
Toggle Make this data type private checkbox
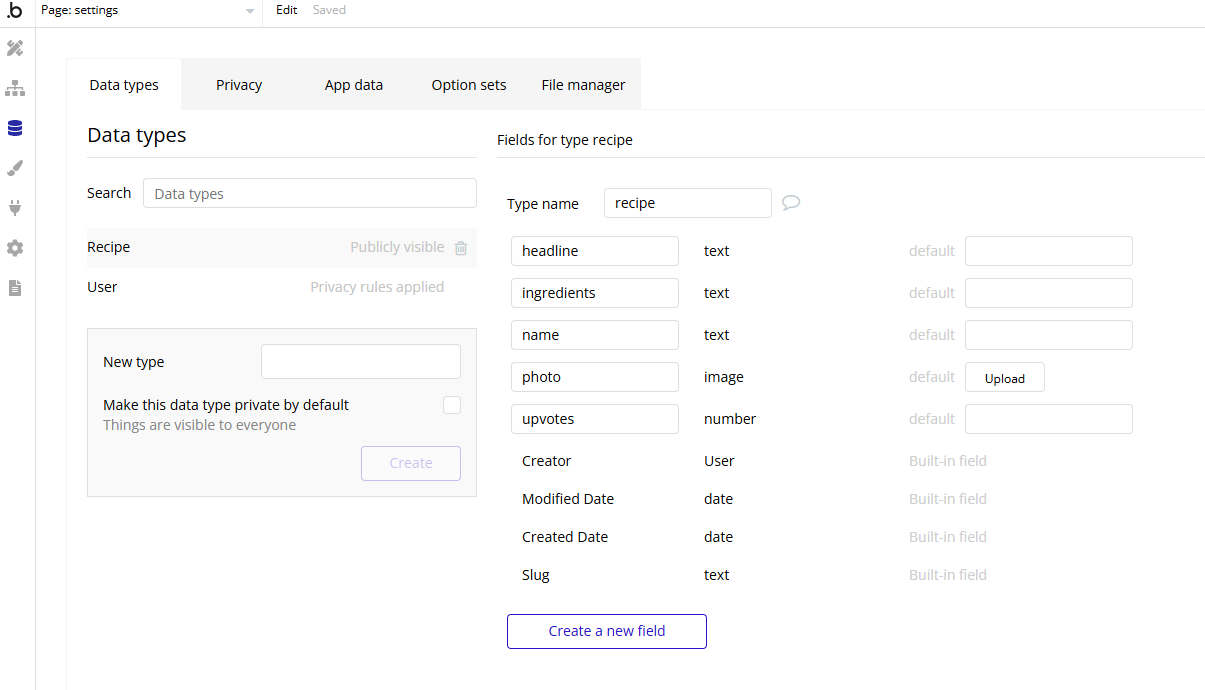(452, 405)
